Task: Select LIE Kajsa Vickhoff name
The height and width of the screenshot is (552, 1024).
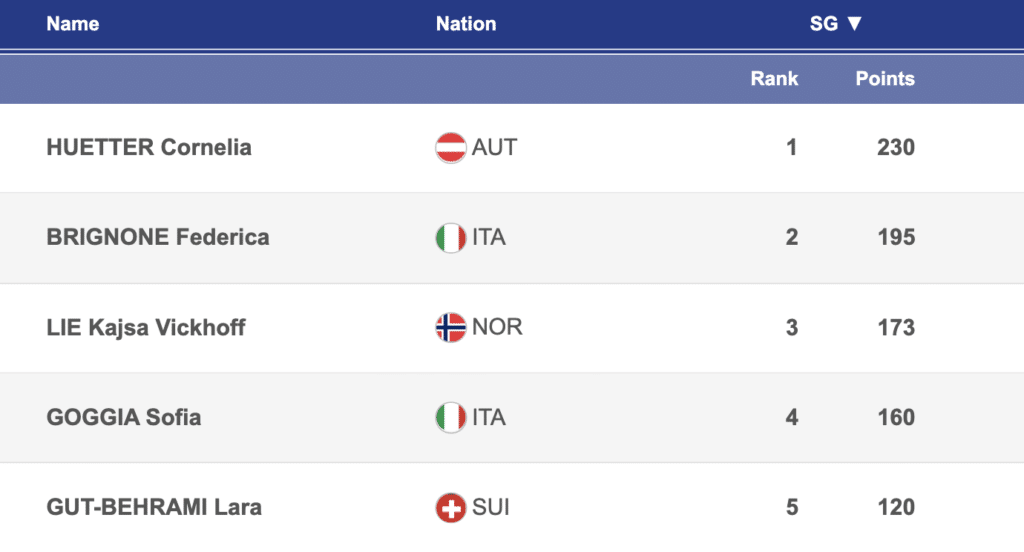Action: 146,328
